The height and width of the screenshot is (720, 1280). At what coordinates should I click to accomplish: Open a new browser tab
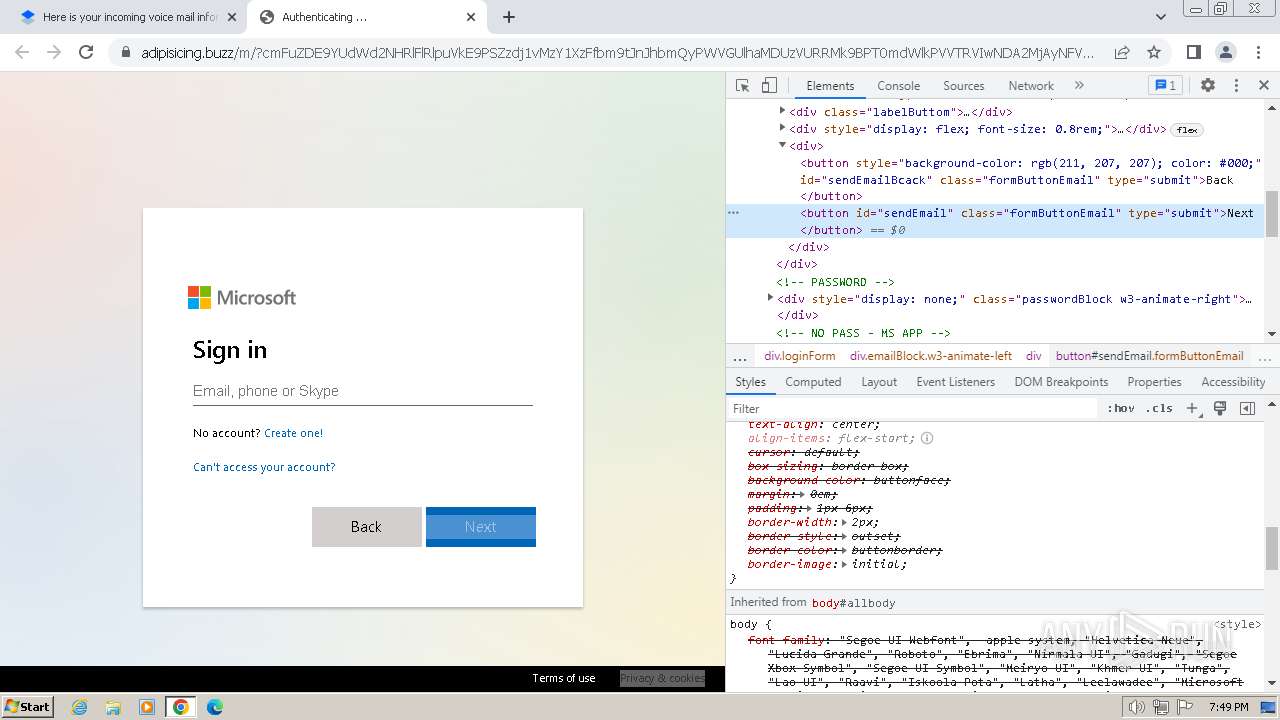point(509,17)
